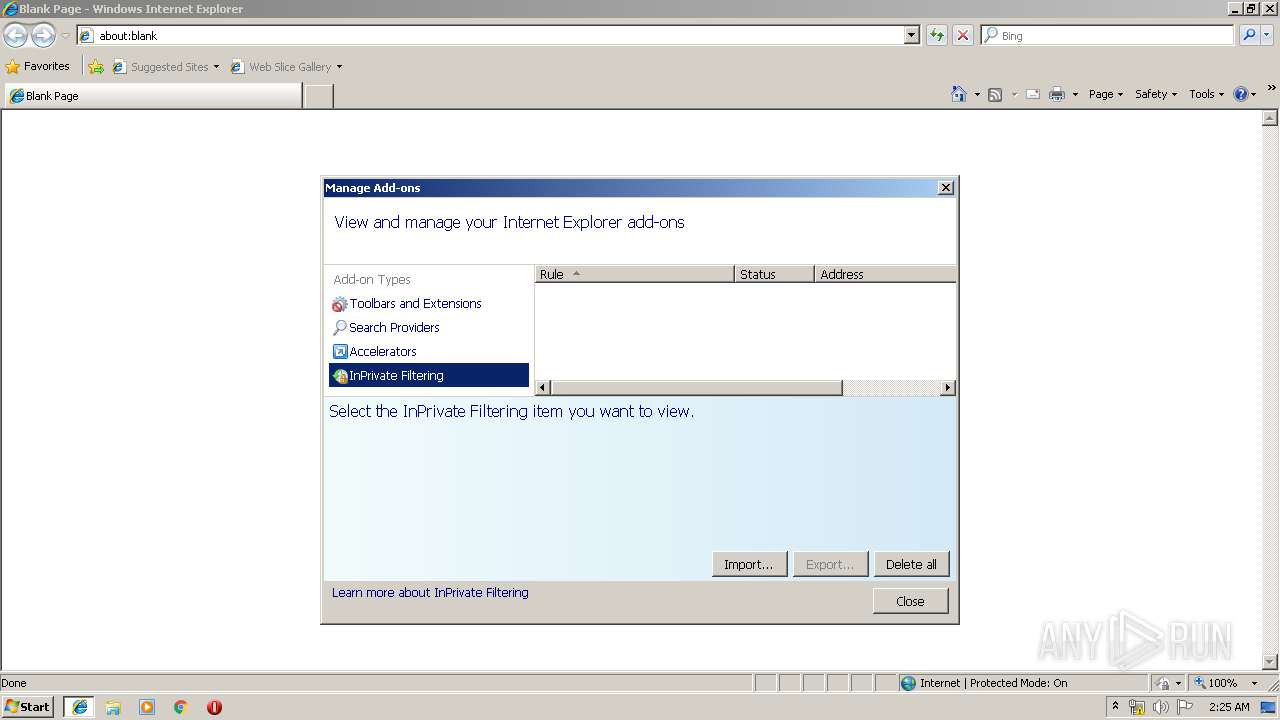Click the network warning tray icon
Screen dimensions: 1280x720
(x=1137, y=707)
